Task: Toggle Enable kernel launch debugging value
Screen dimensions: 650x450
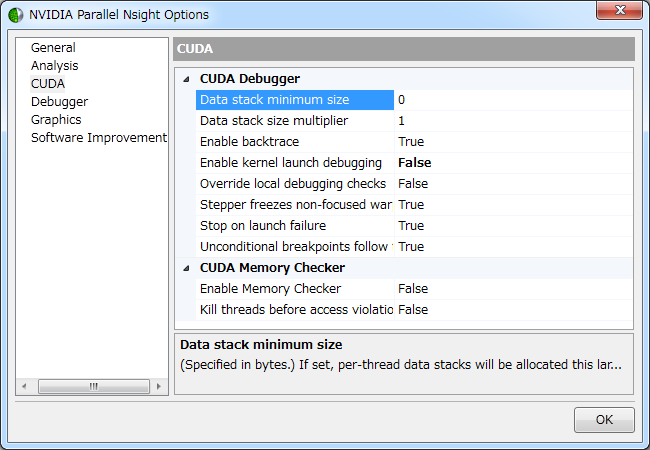Action: pos(510,163)
